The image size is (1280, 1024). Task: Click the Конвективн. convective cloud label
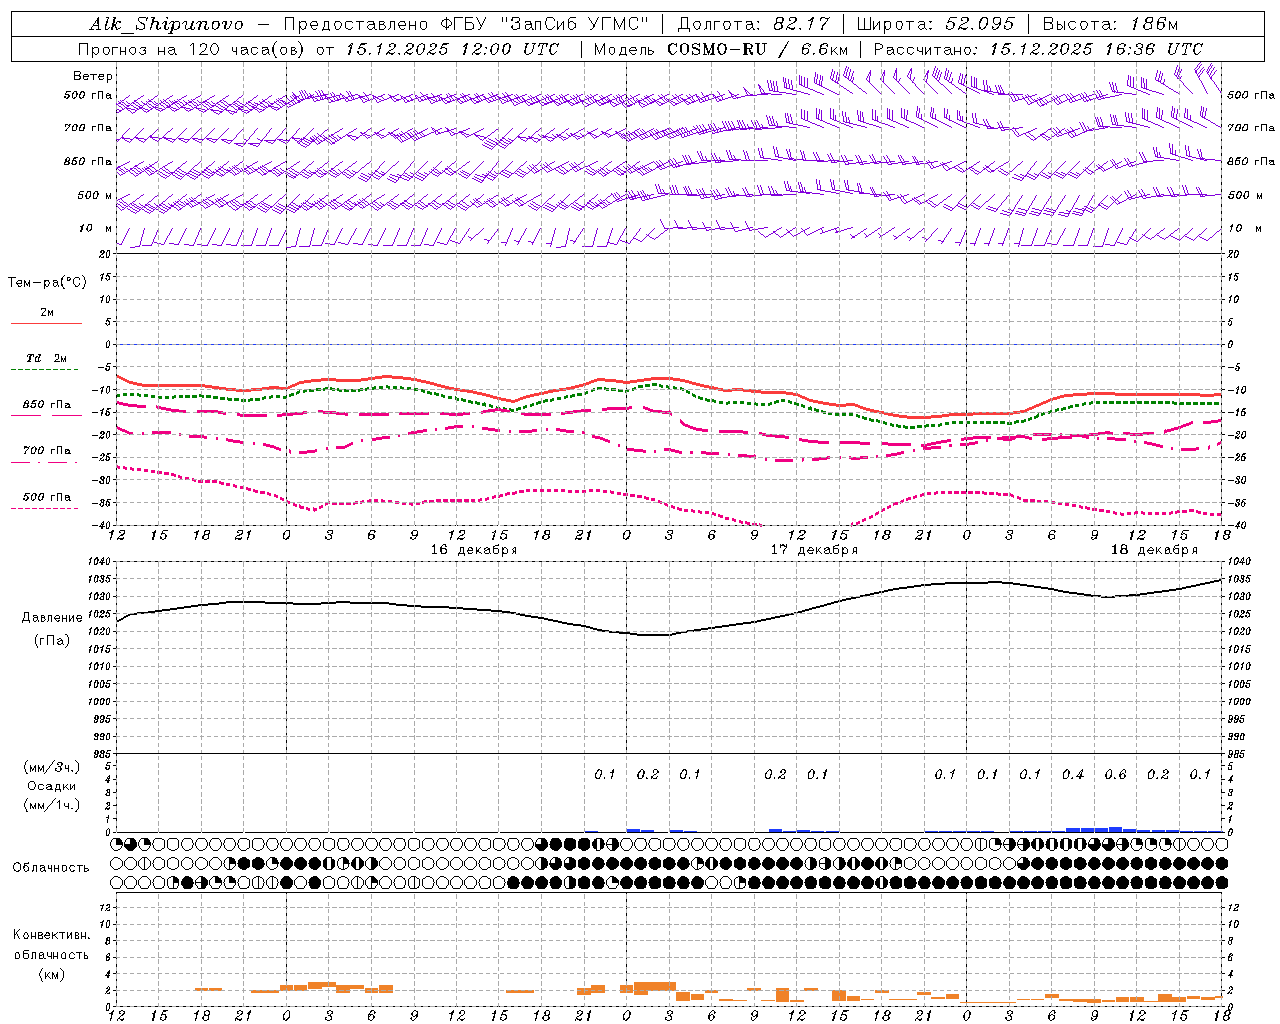point(51,935)
